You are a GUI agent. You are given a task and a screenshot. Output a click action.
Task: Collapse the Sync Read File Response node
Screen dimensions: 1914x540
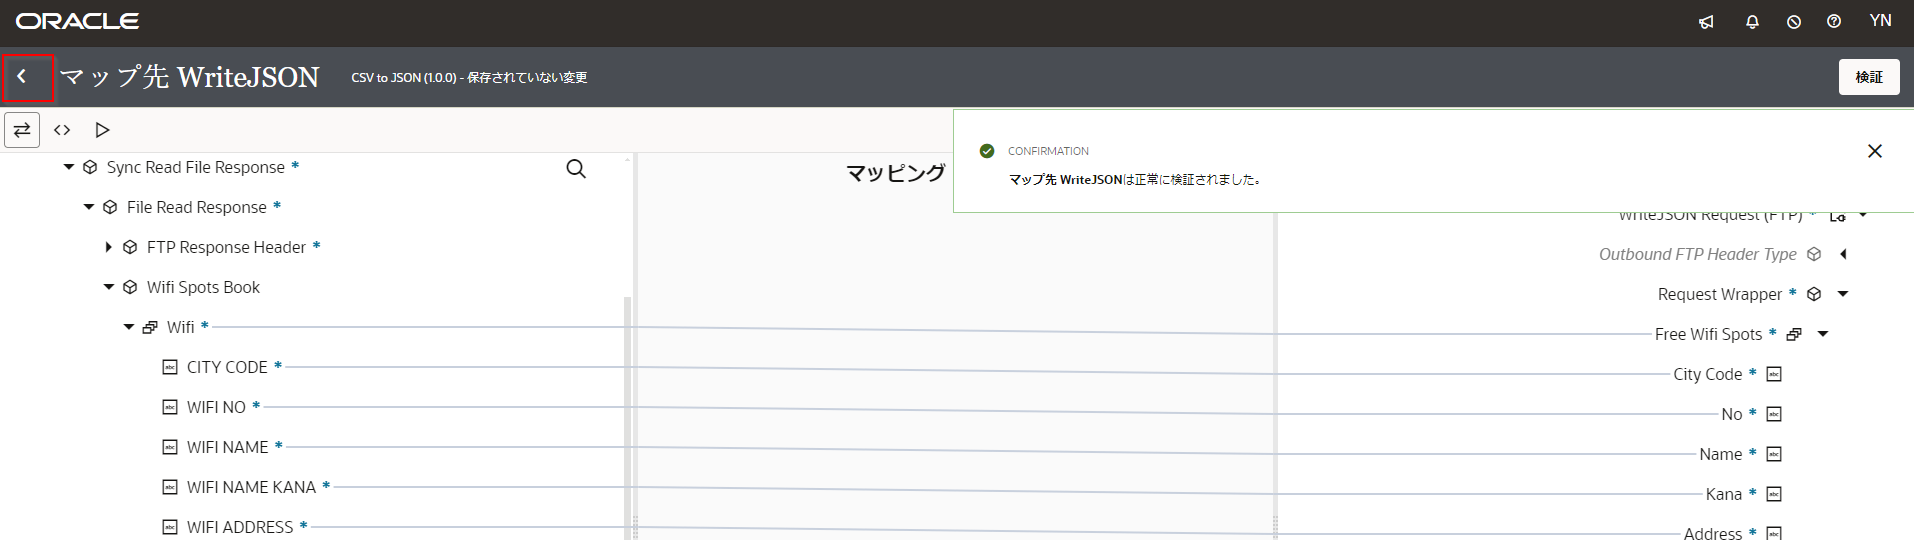69,167
